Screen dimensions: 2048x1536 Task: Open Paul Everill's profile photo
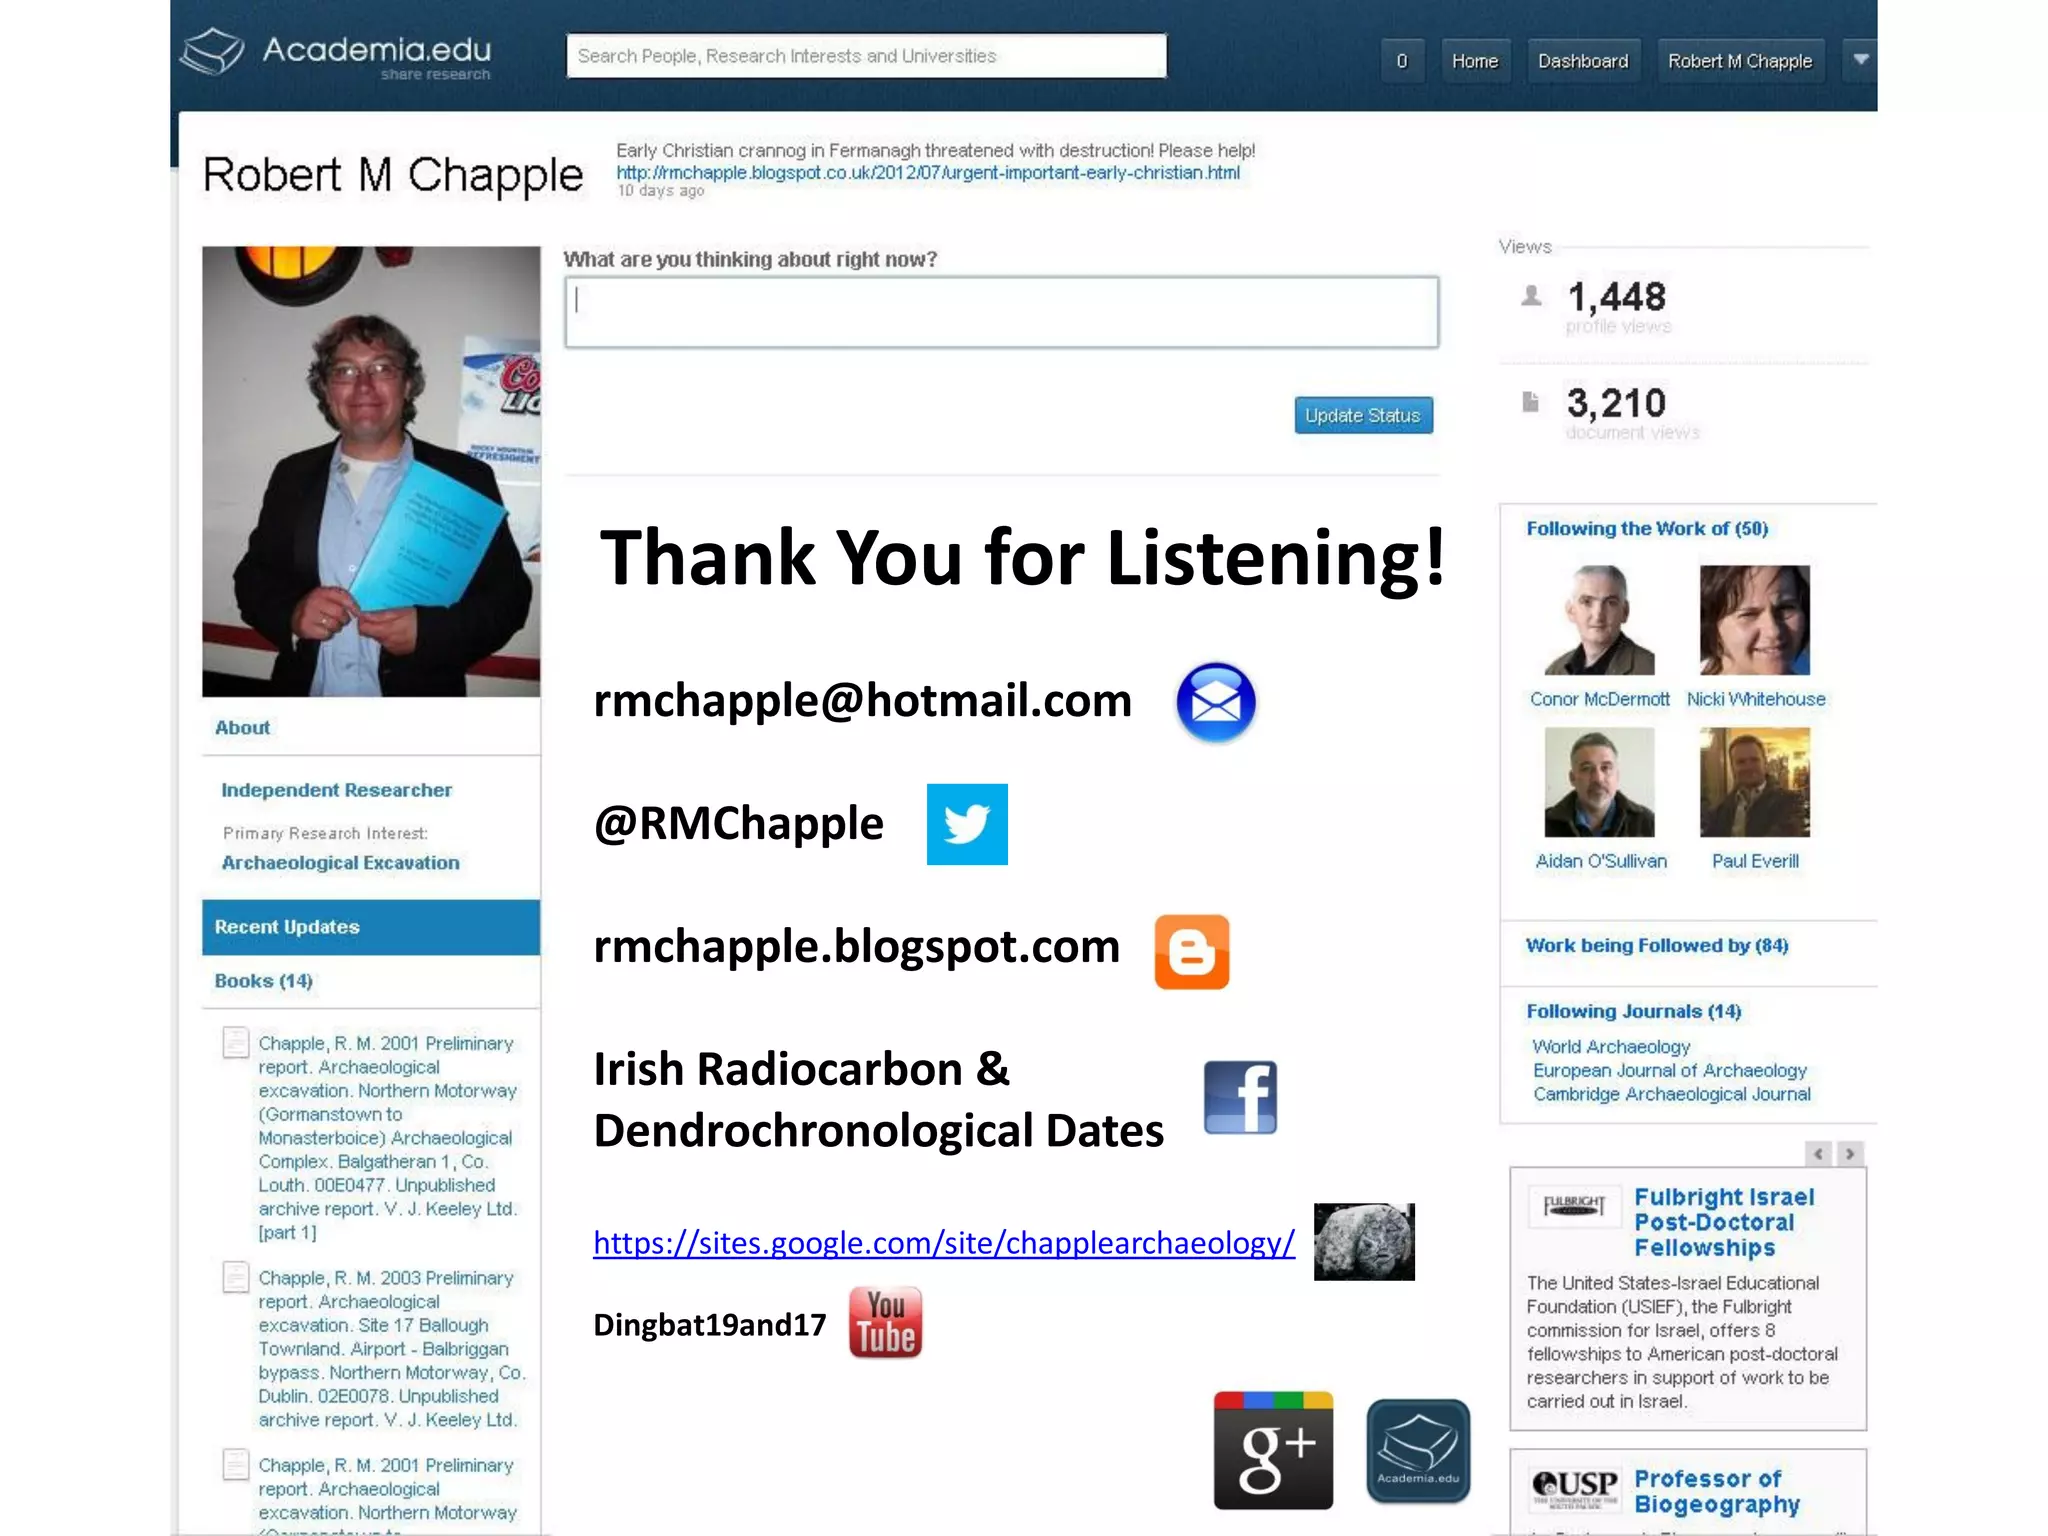tap(1755, 782)
